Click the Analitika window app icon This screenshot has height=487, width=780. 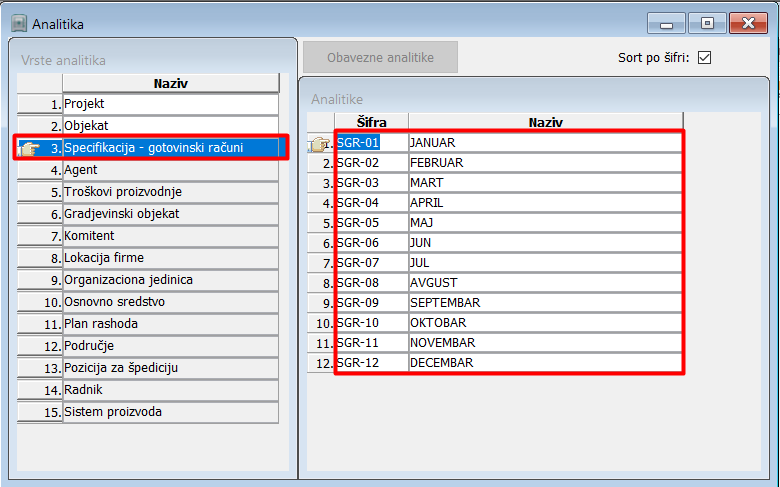[x=19, y=23]
